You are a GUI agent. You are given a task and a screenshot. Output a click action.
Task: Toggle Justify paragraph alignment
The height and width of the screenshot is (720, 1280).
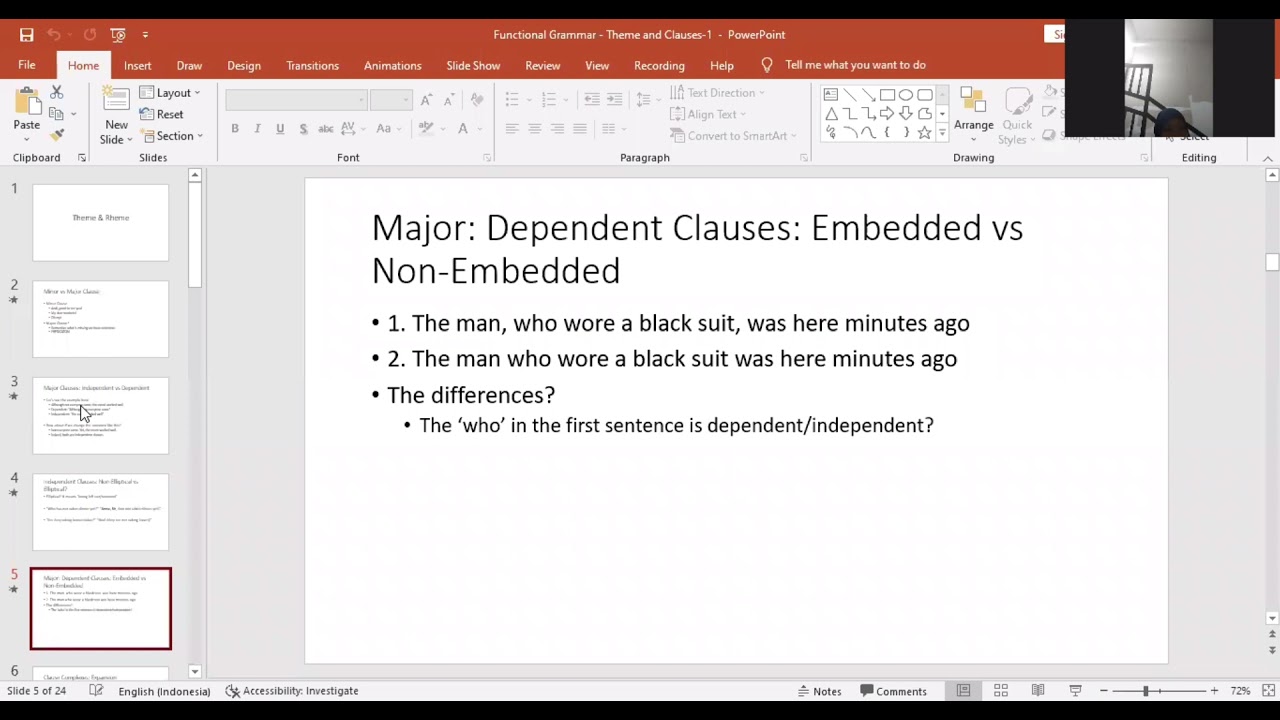(x=579, y=129)
